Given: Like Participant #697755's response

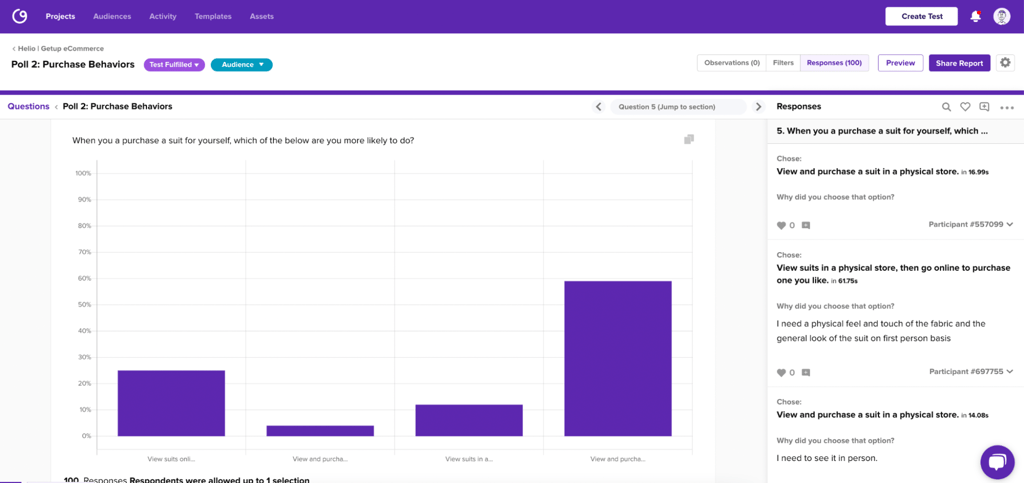Looking at the screenshot, I should 782,373.
